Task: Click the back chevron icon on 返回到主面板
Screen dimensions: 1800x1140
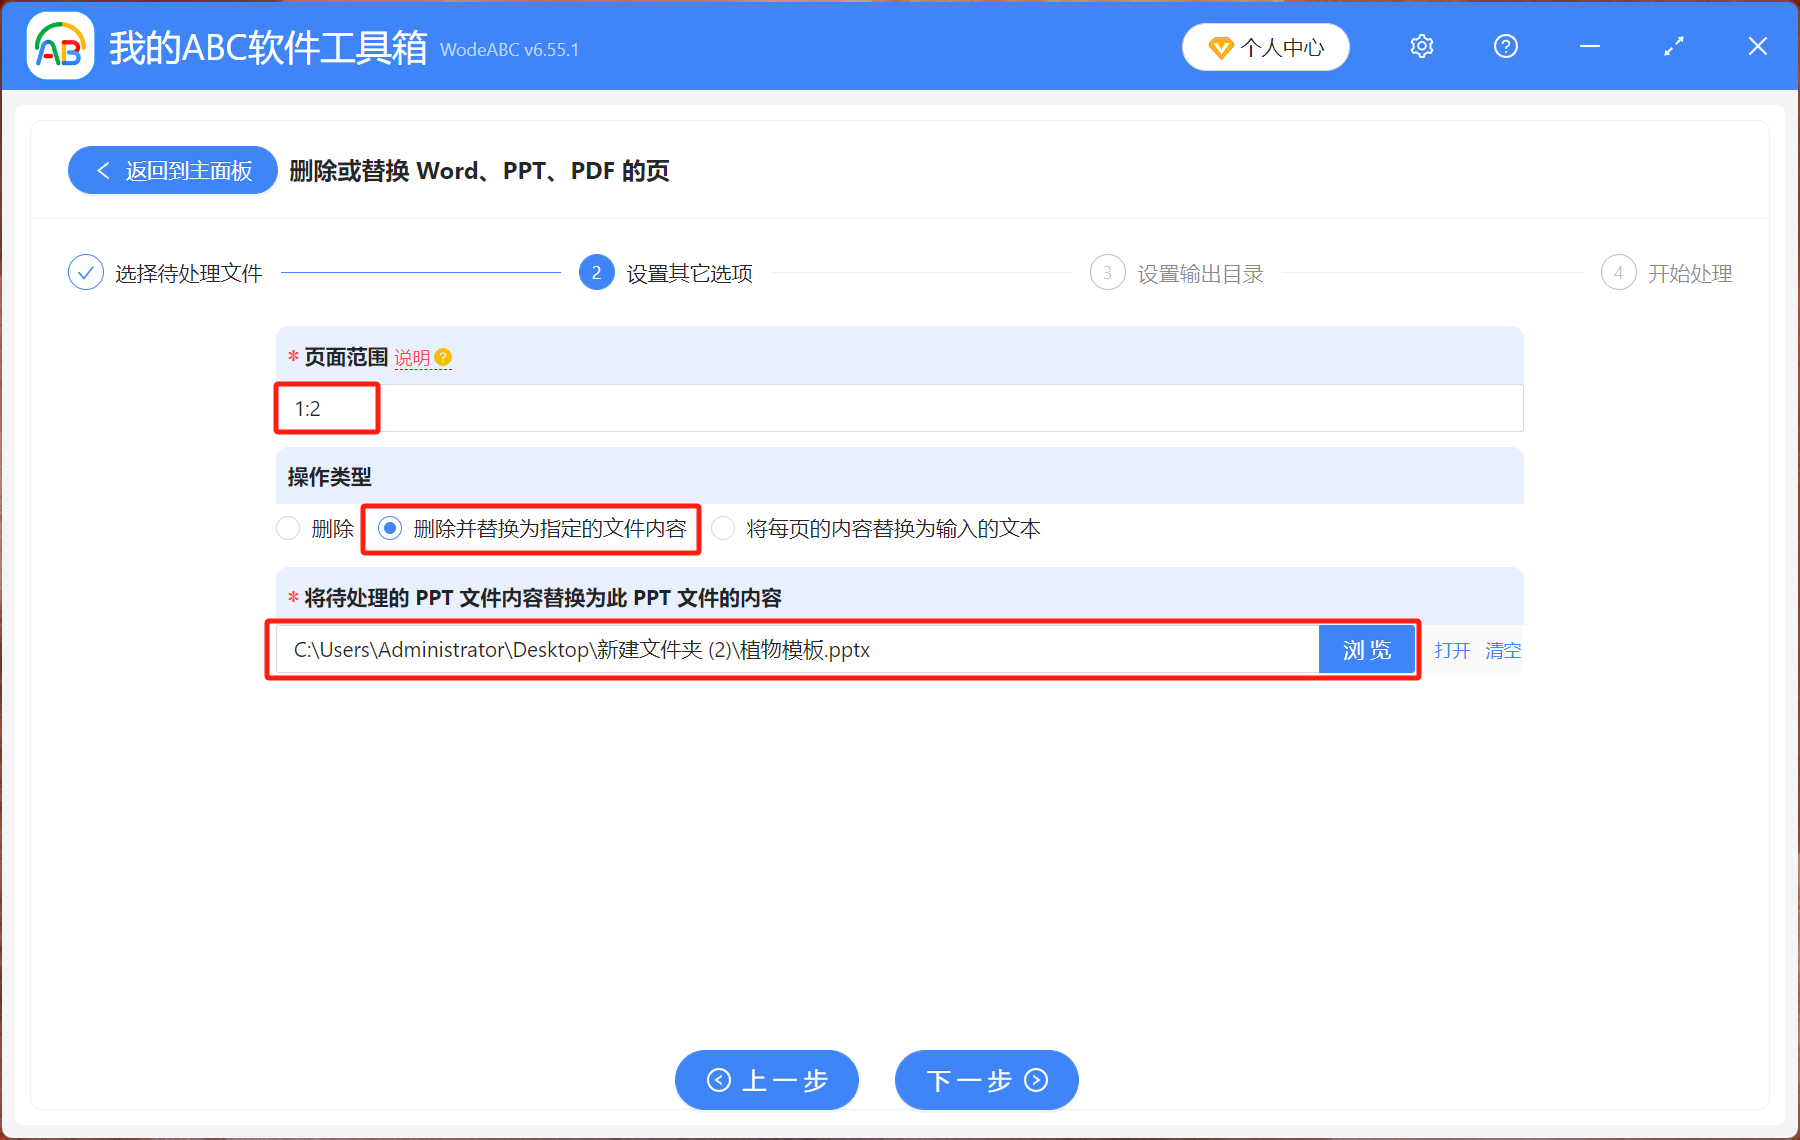Action: (x=104, y=170)
